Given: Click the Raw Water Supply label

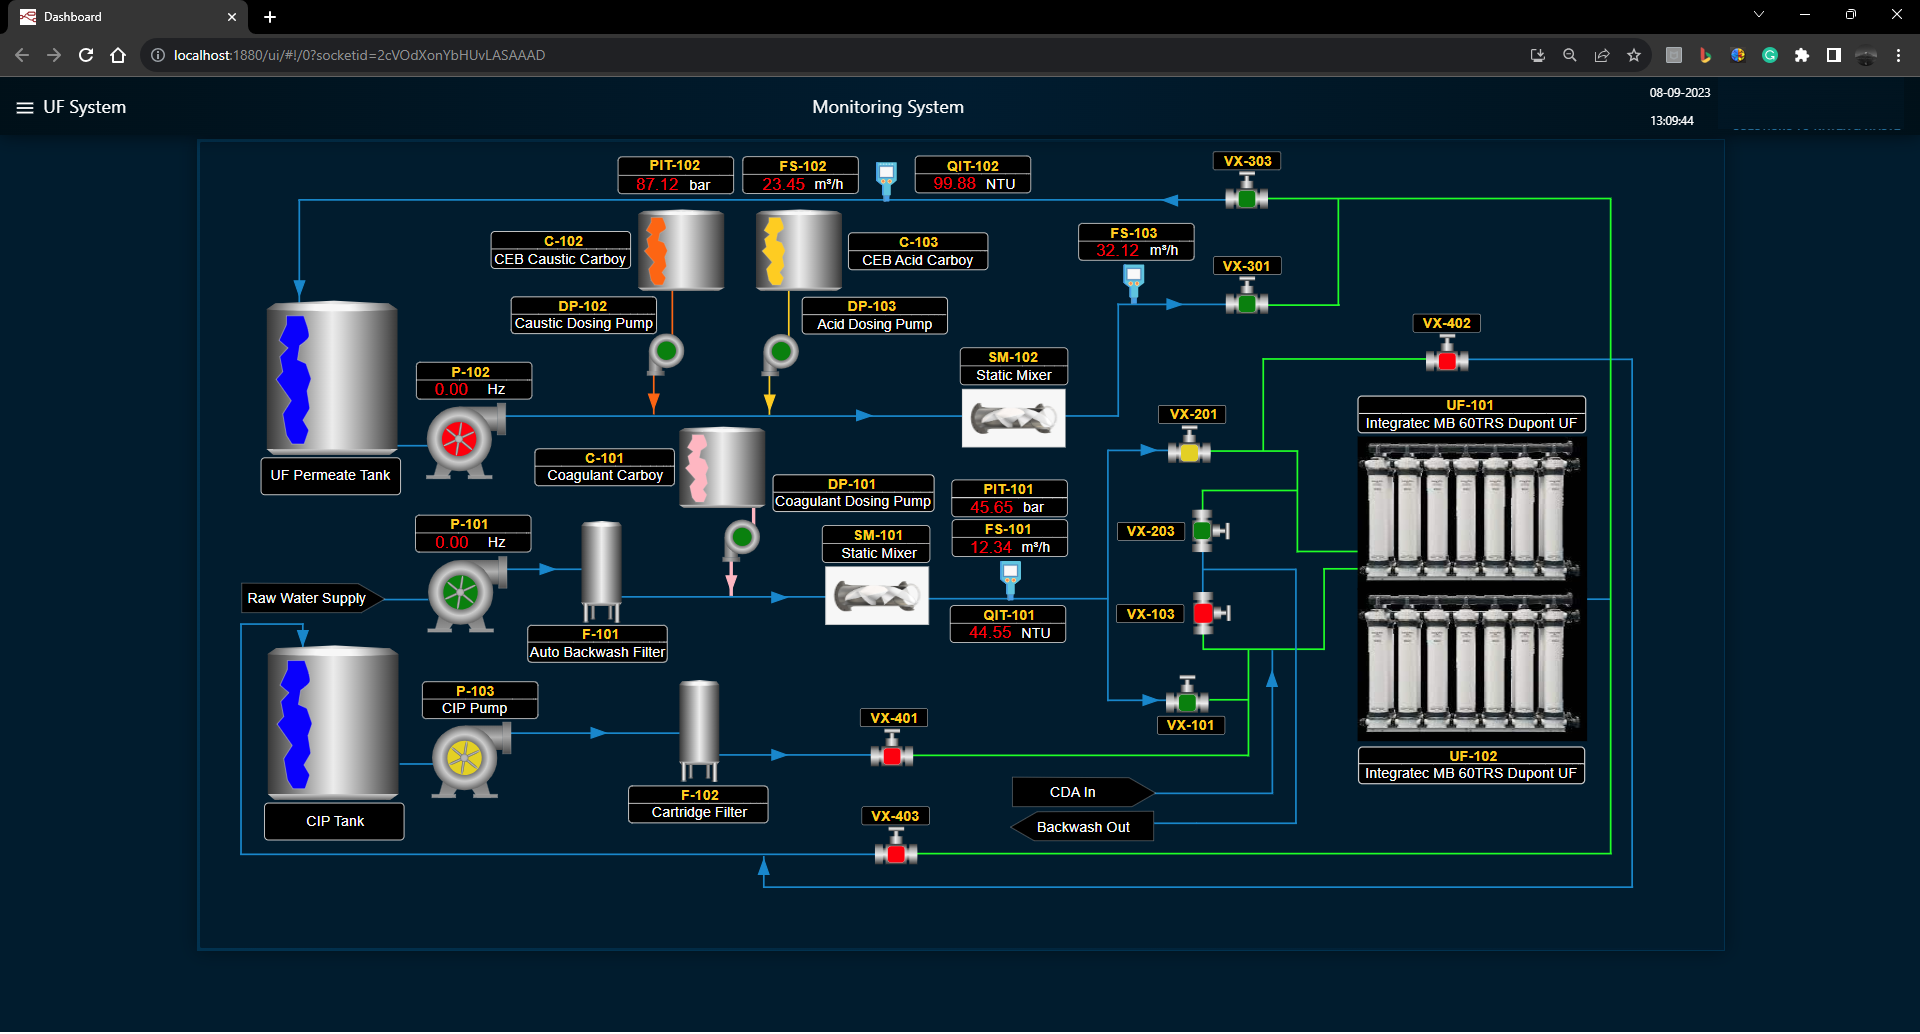Looking at the screenshot, I should (x=308, y=599).
